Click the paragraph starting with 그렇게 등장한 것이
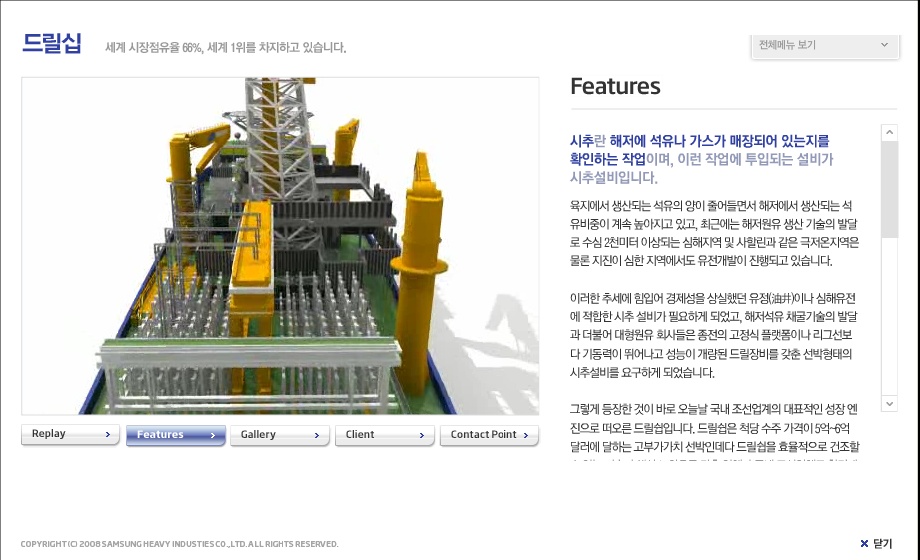Image resolution: width=920 pixels, height=560 pixels. tap(714, 429)
